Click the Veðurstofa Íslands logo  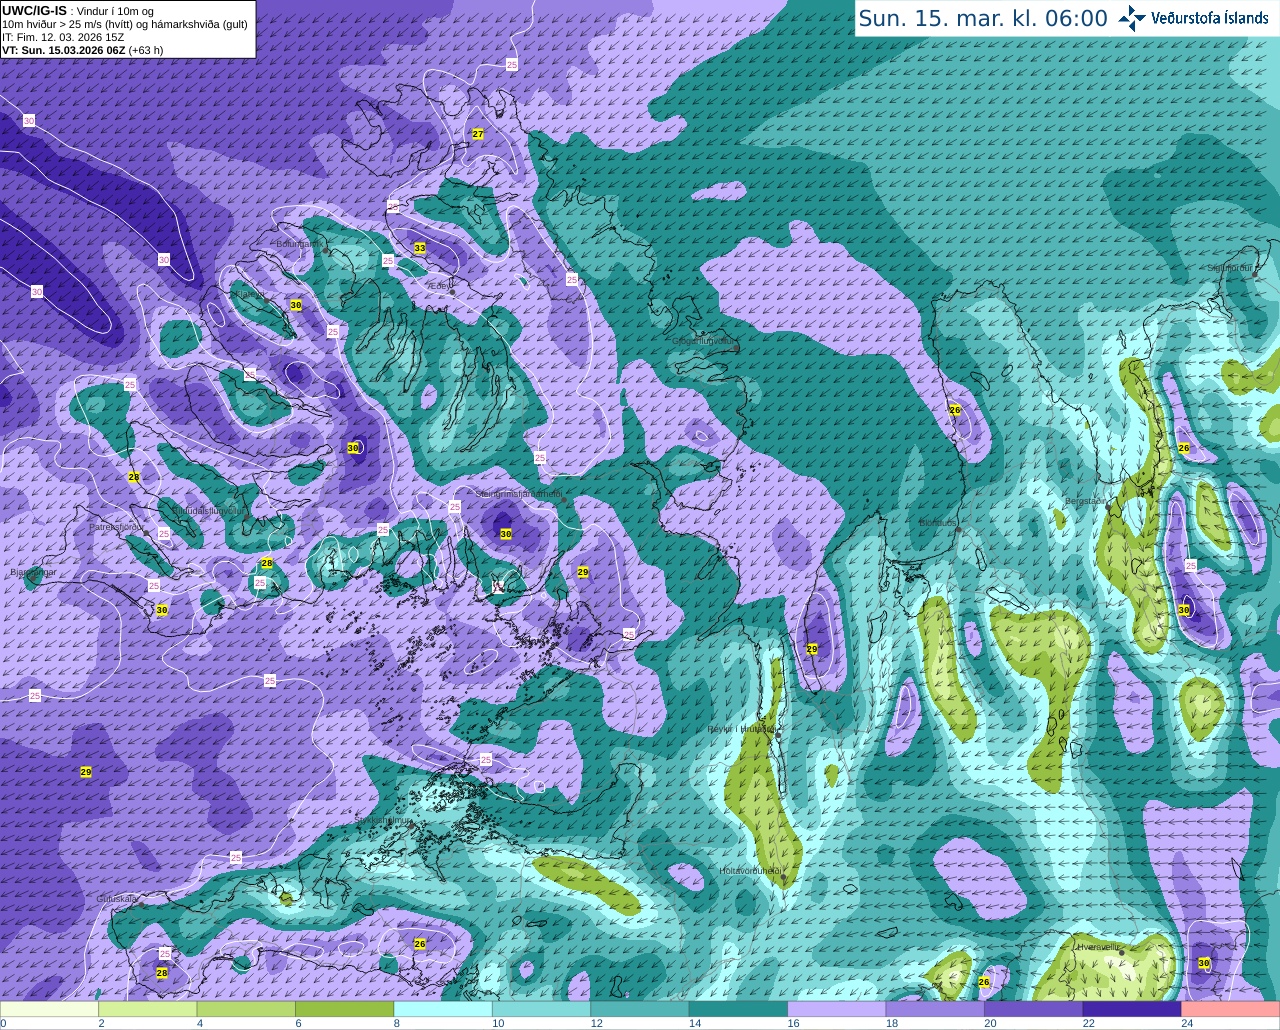coord(1193,18)
